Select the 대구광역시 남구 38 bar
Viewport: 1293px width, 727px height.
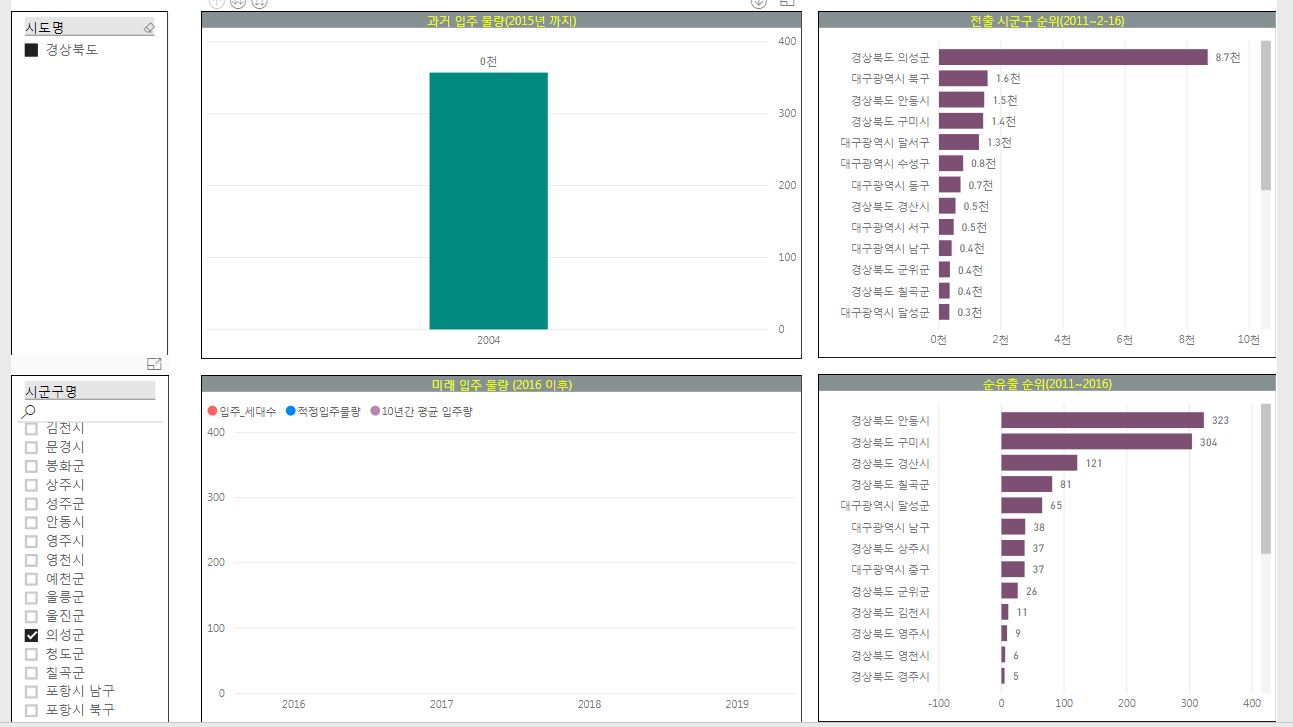[1014, 527]
